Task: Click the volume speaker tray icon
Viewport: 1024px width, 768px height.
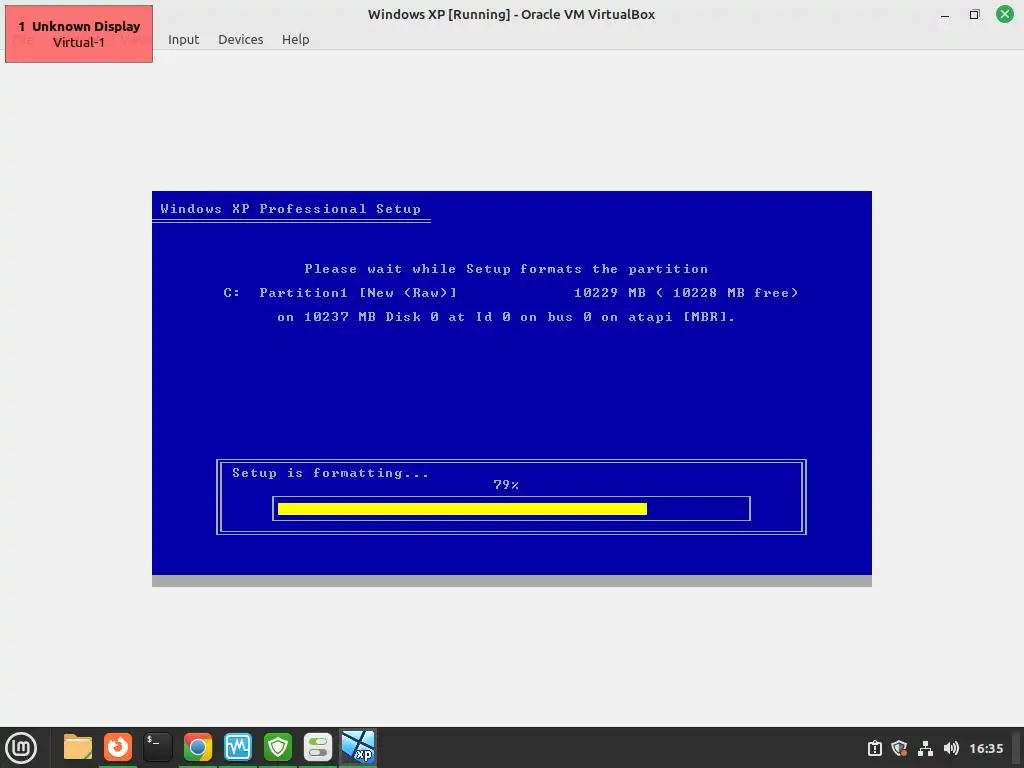Action: point(951,748)
